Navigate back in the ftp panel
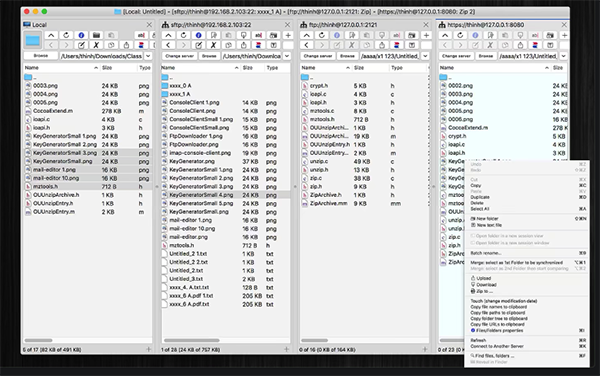Viewport: 600px width, 376px height. (307, 45)
